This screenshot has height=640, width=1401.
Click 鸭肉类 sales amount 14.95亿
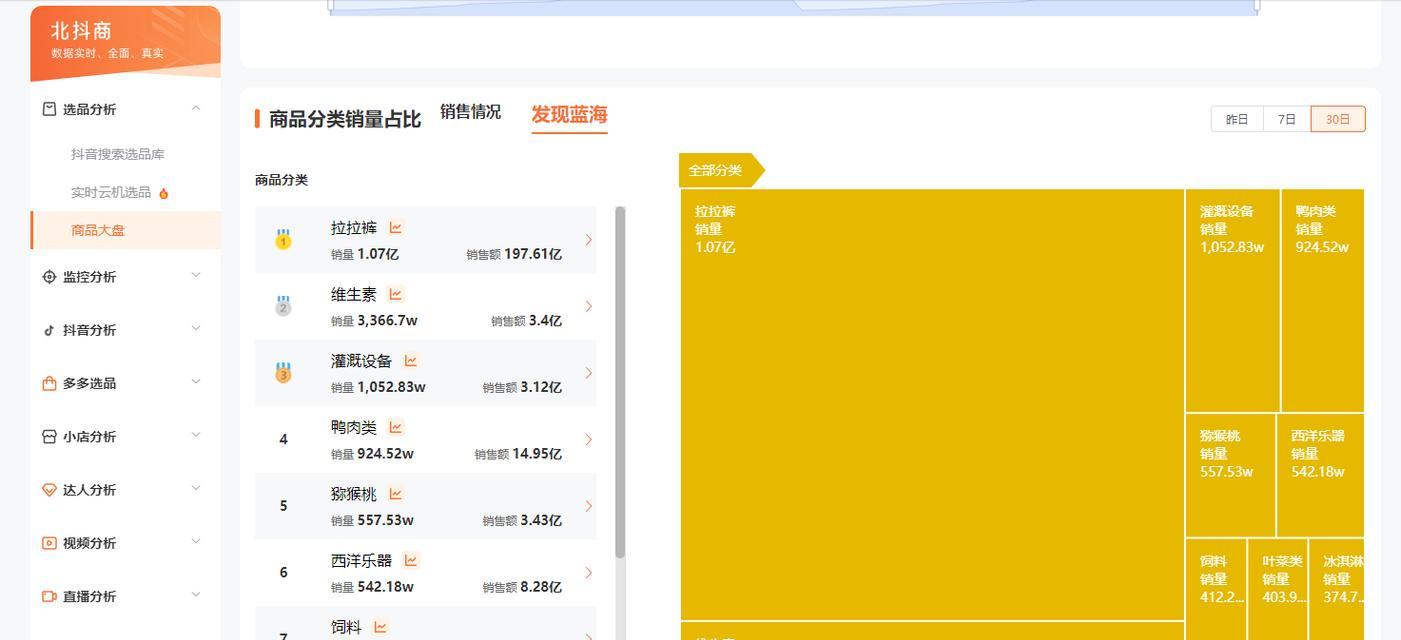coord(537,454)
